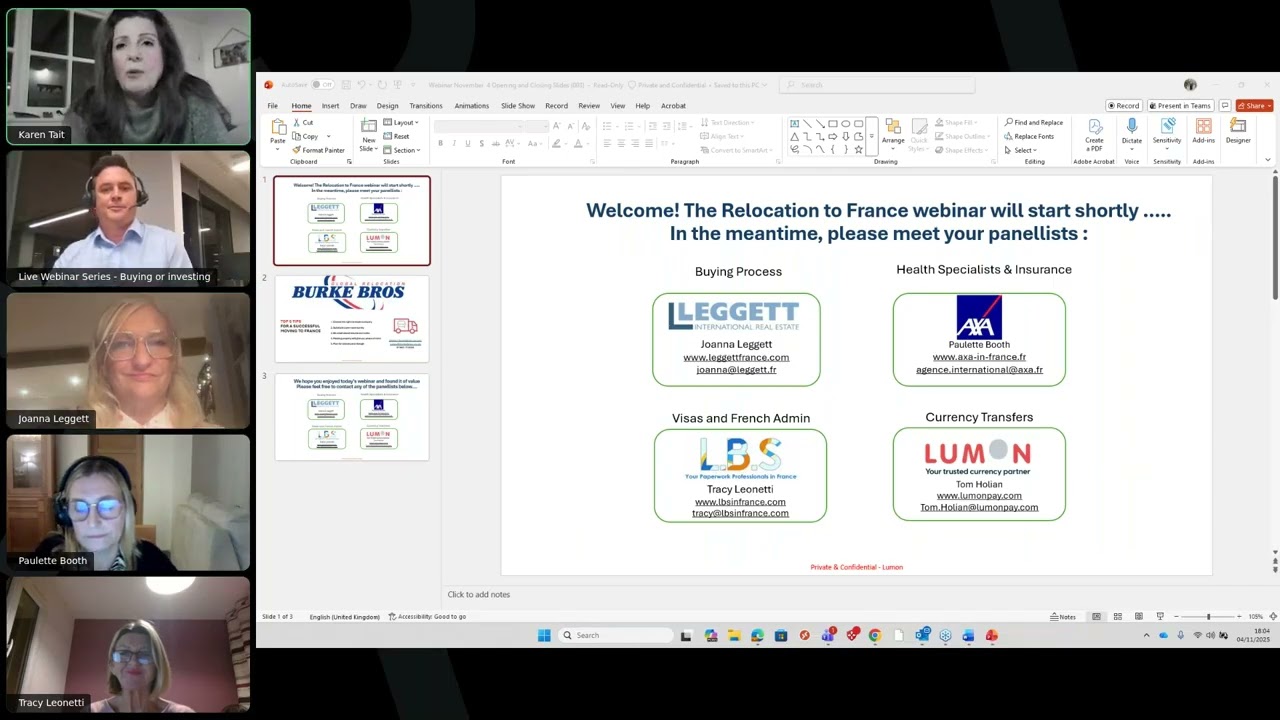Viewport: 1280px width, 720px height.
Task: Expand the Layout dropdown
Action: pos(401,122)
